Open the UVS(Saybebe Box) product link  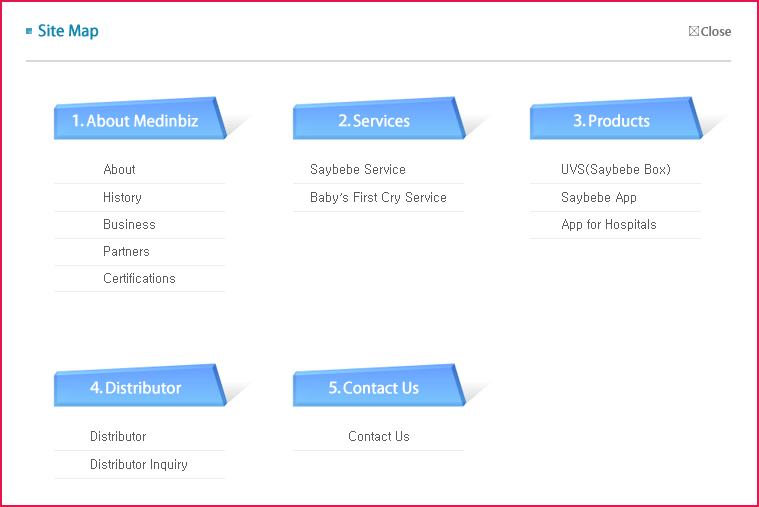coord(616,169)
